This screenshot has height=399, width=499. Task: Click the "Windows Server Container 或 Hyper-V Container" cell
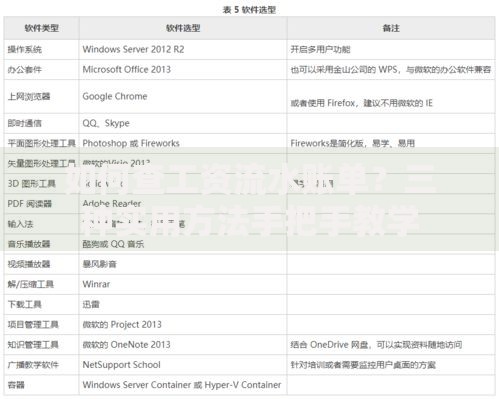182,385
